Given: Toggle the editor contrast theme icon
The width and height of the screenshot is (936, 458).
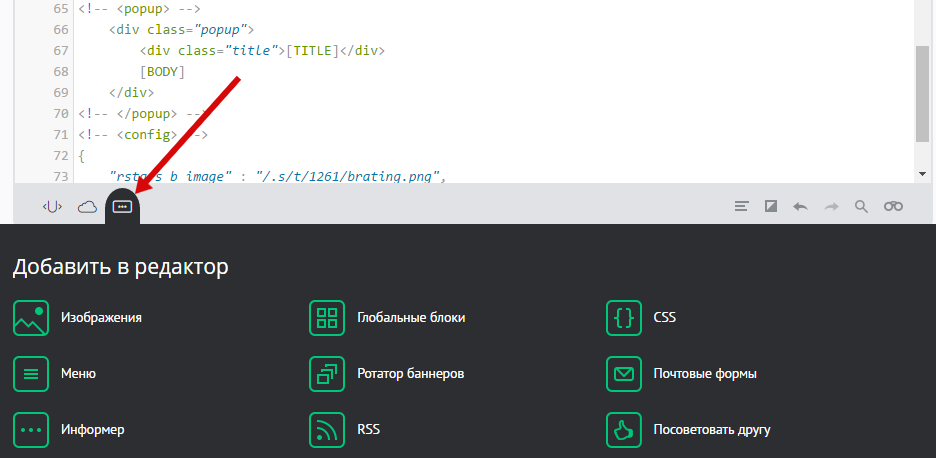Looking at the screenshot, I should [771, 207].
